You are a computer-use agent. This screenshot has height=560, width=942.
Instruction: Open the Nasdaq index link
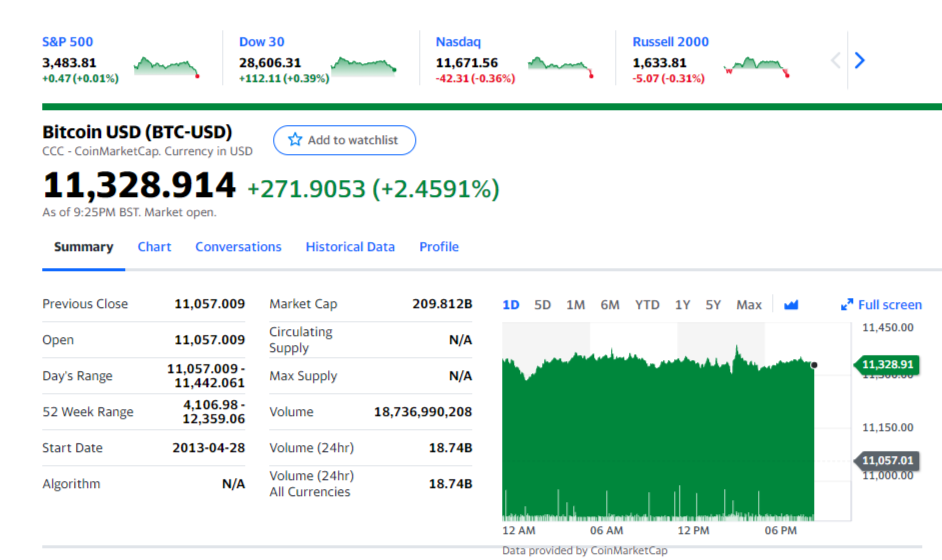458,42
